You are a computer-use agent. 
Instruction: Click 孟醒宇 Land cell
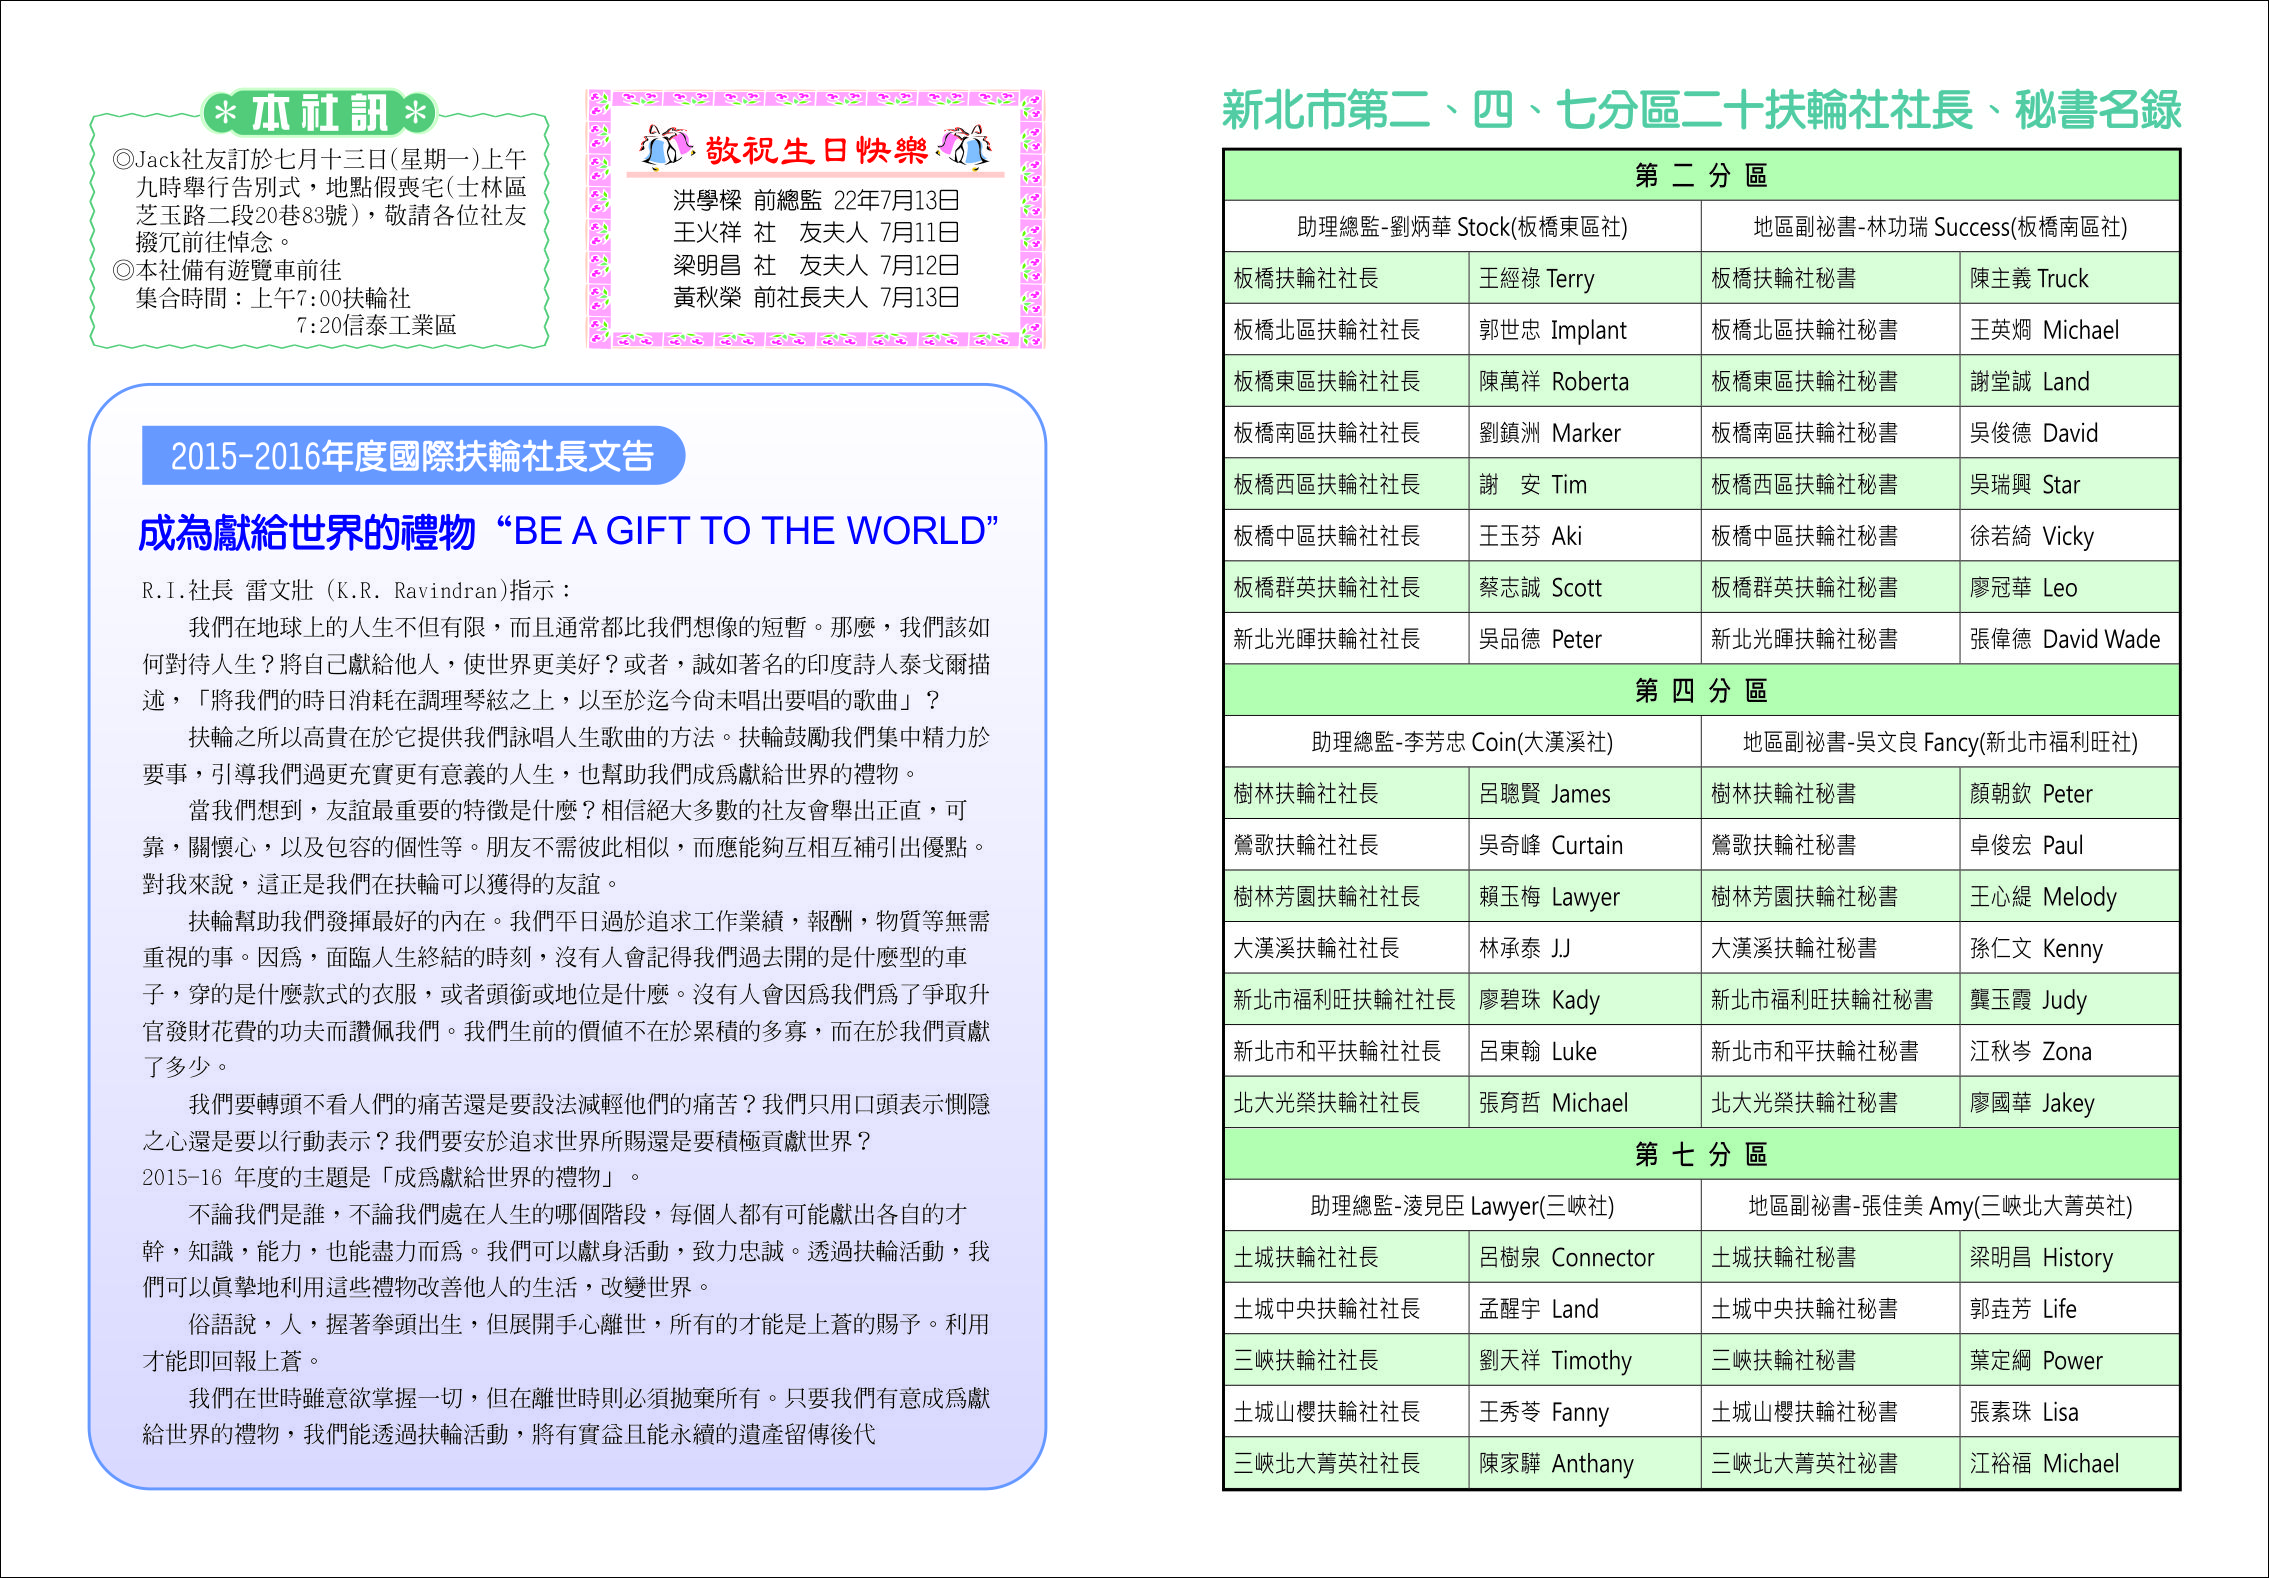[1584, 1309]
